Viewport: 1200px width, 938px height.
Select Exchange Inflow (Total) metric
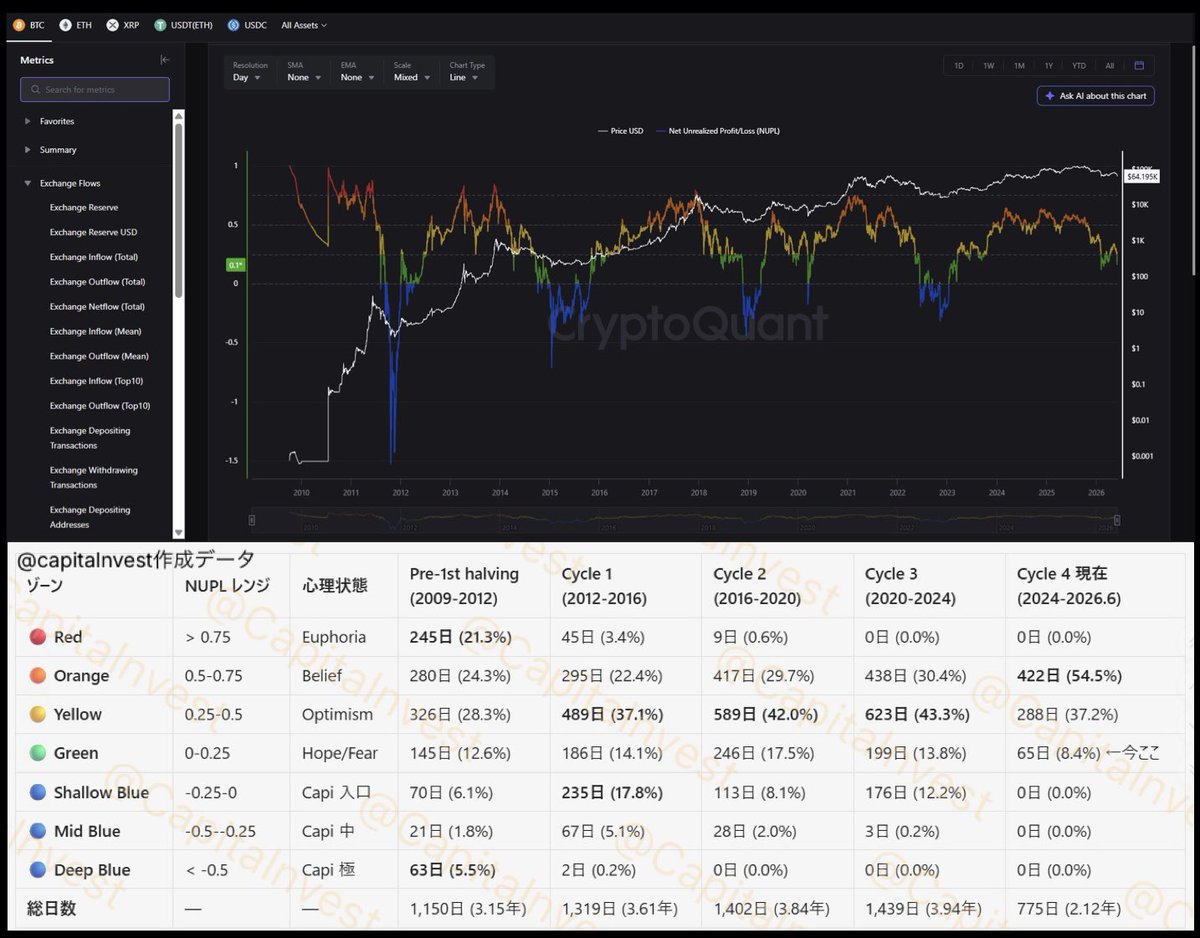coord(94,257)
